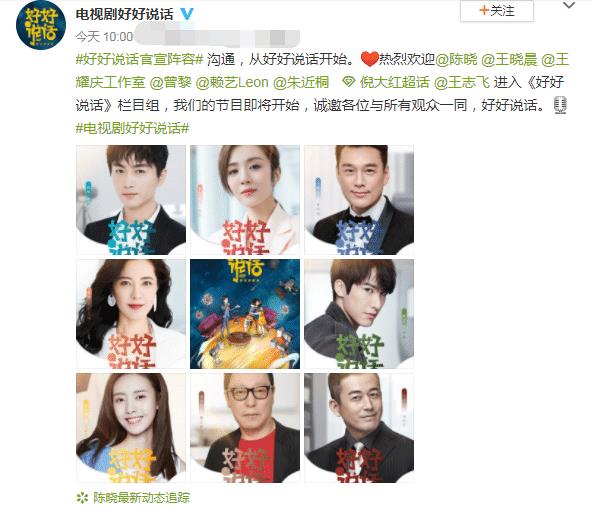Open 陈晓最新动态追踪 link
592x508 pixels.
point(142,498)
